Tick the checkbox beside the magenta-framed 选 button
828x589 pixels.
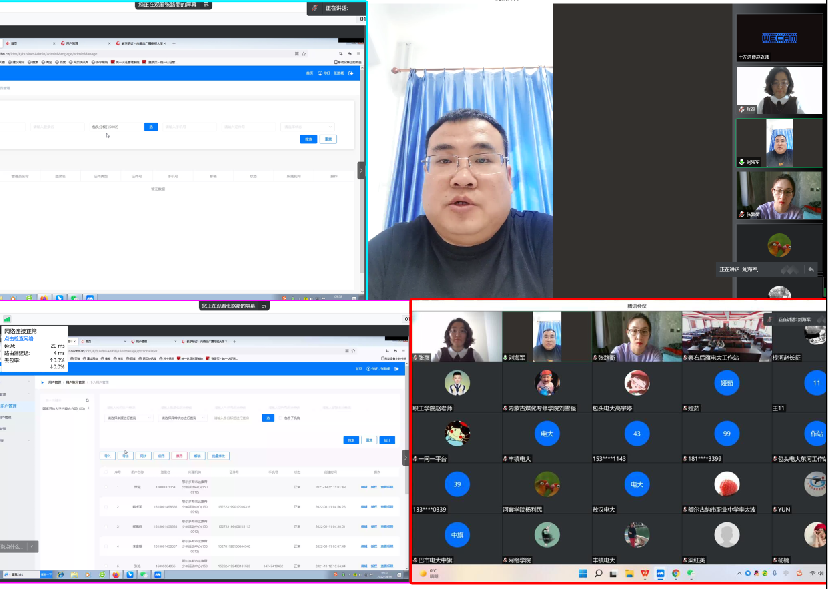pos(280,418)
